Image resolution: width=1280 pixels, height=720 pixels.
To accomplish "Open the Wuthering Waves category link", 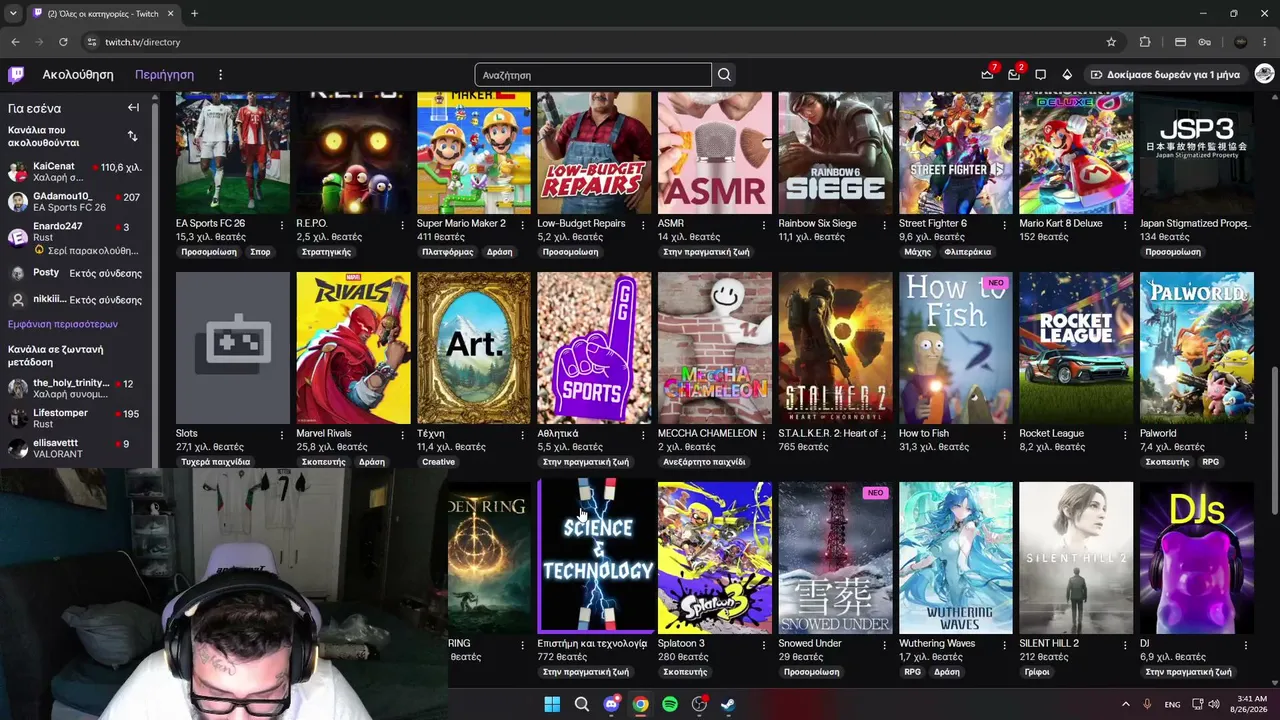I will [x=937, y=644].
